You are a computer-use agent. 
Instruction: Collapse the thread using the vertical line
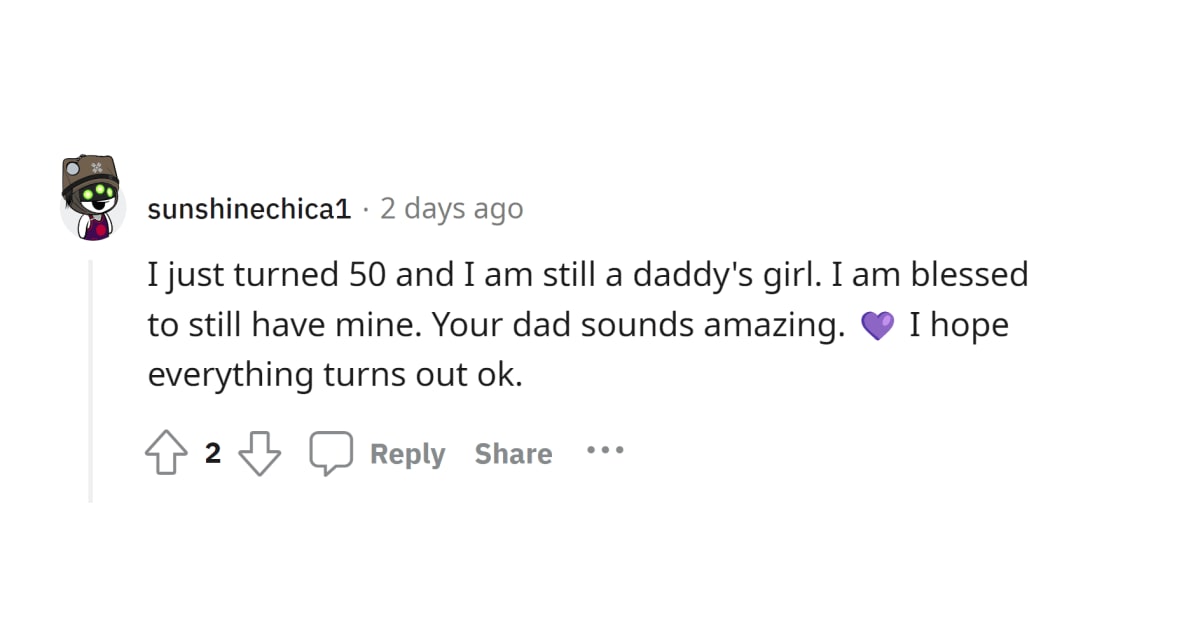[90, 380]
